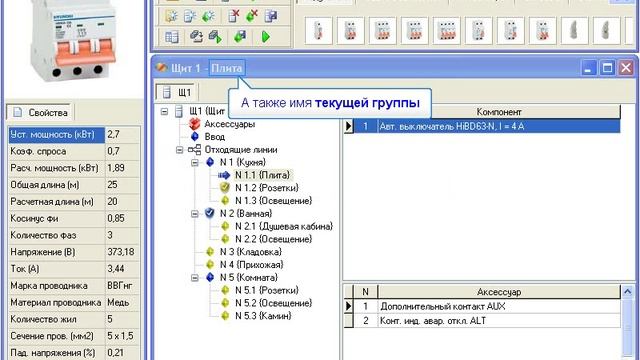
Task: Click the Материал проводника value Медь
Action: tap(122, 302)
